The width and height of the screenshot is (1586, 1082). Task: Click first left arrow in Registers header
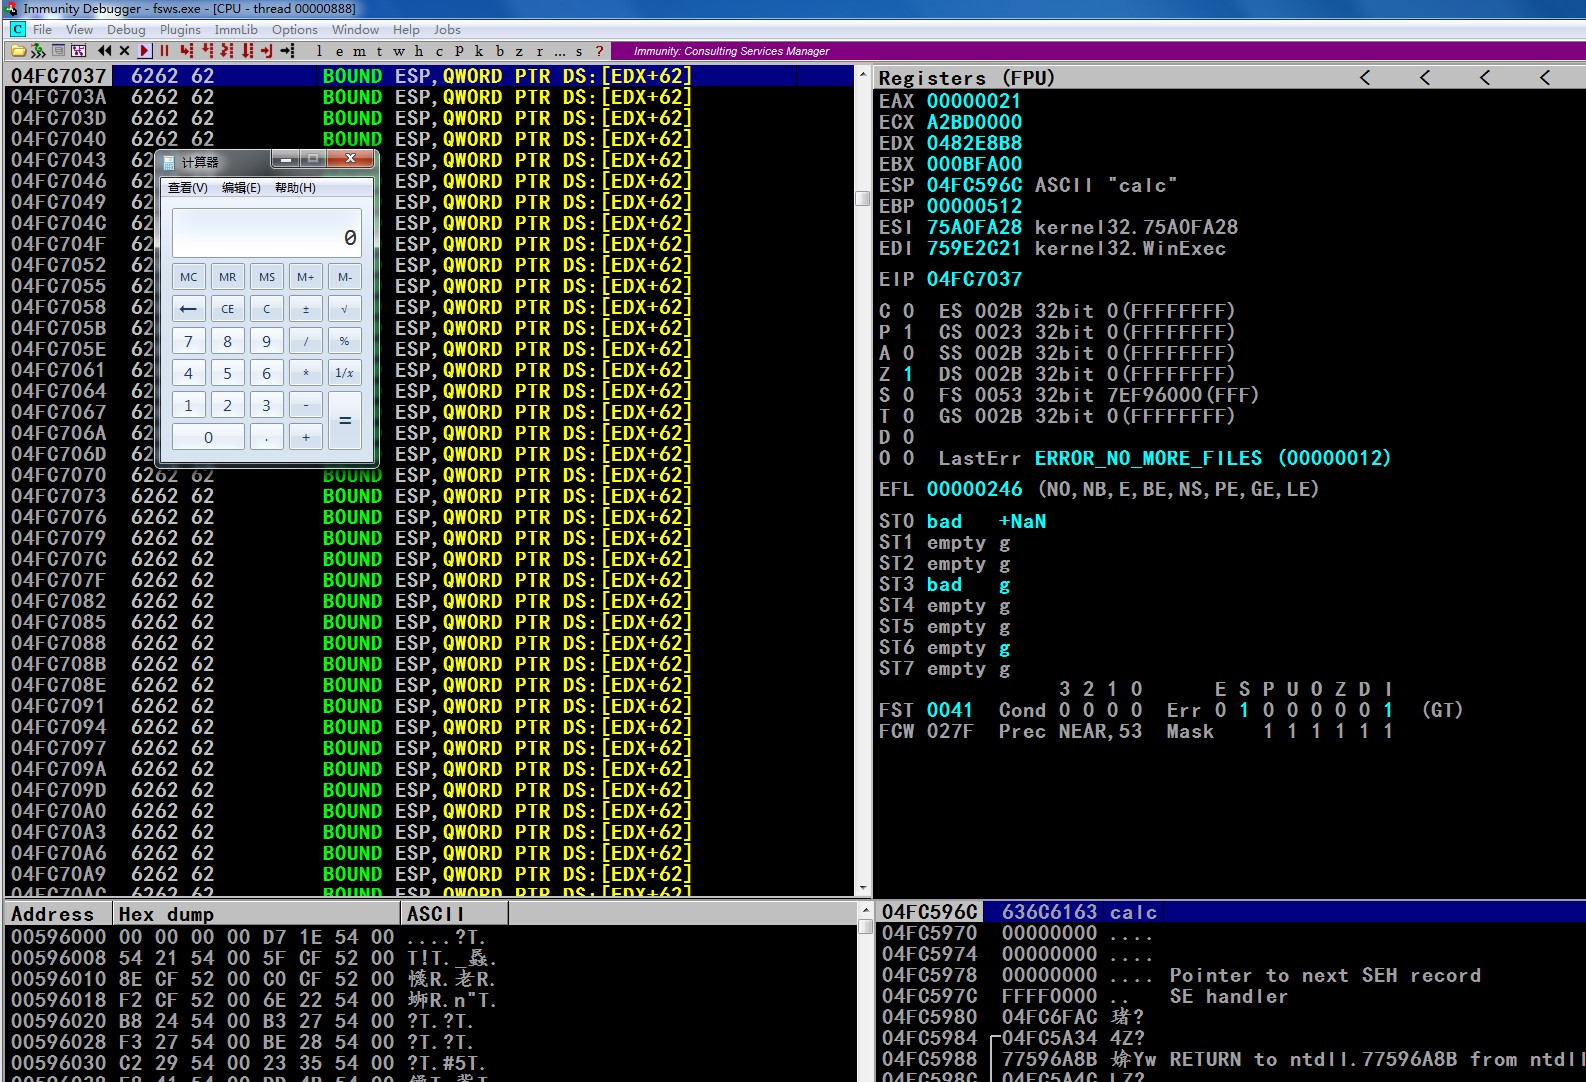pos(1365,77)
